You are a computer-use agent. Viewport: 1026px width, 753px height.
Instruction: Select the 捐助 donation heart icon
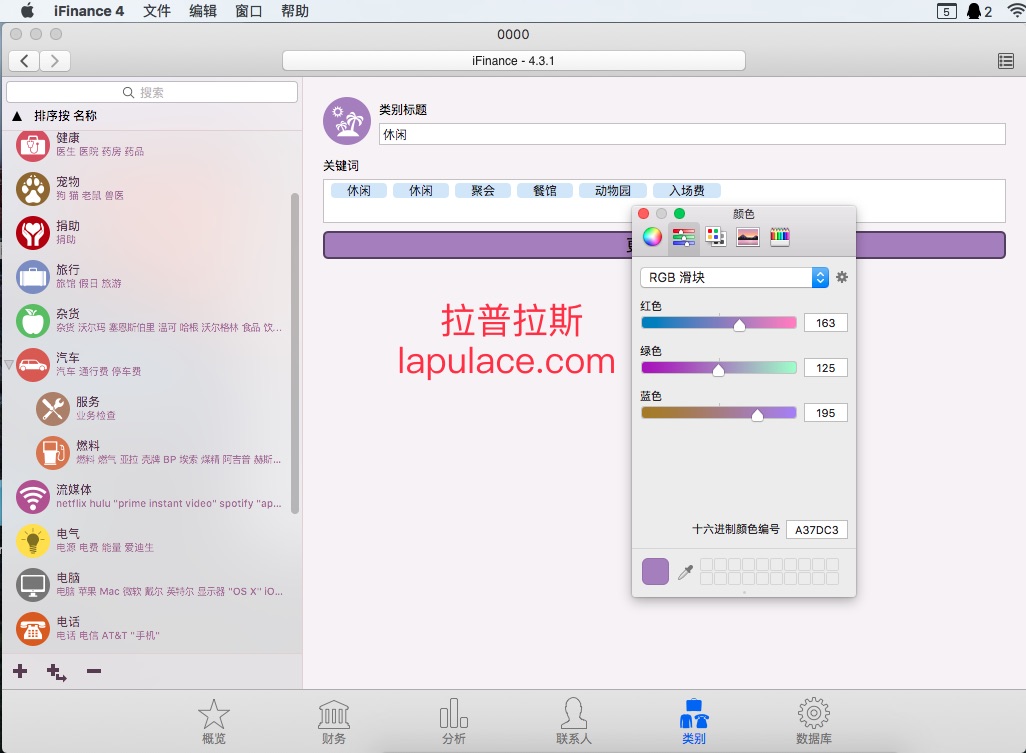click(33, 233)
